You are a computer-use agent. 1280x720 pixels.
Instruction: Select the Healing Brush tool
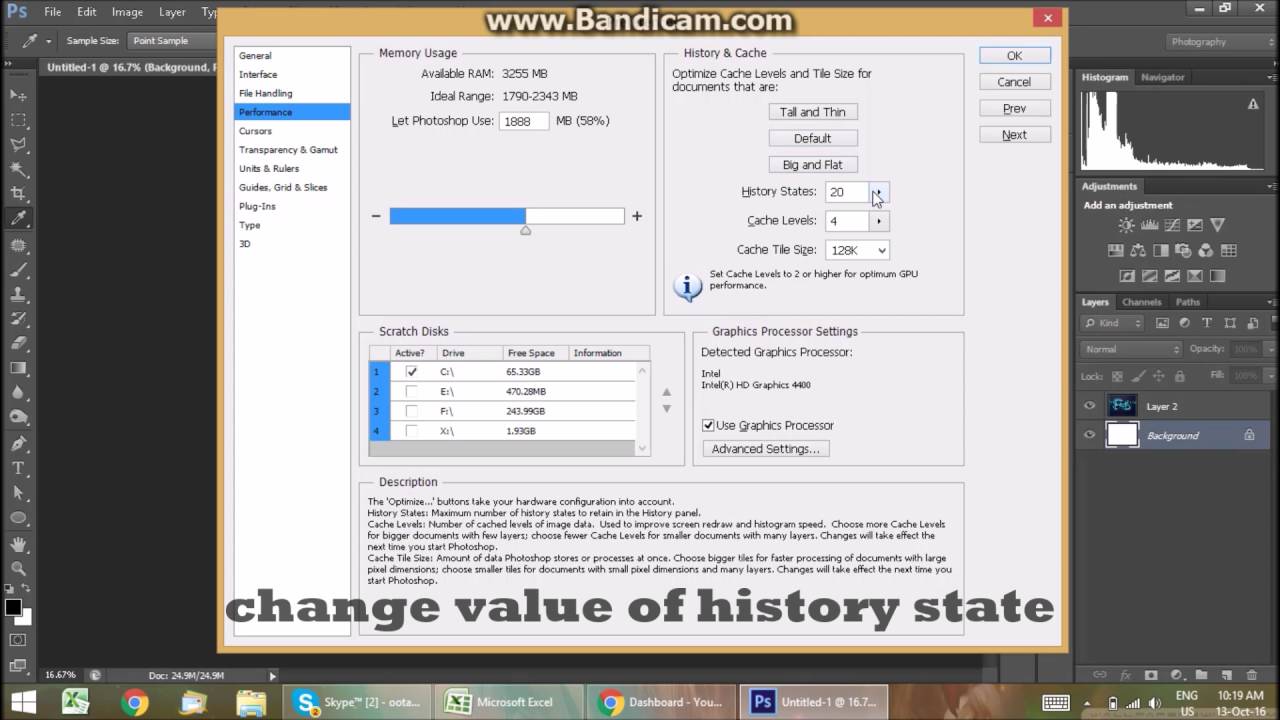pyautogui.click(x=18, y=244)
